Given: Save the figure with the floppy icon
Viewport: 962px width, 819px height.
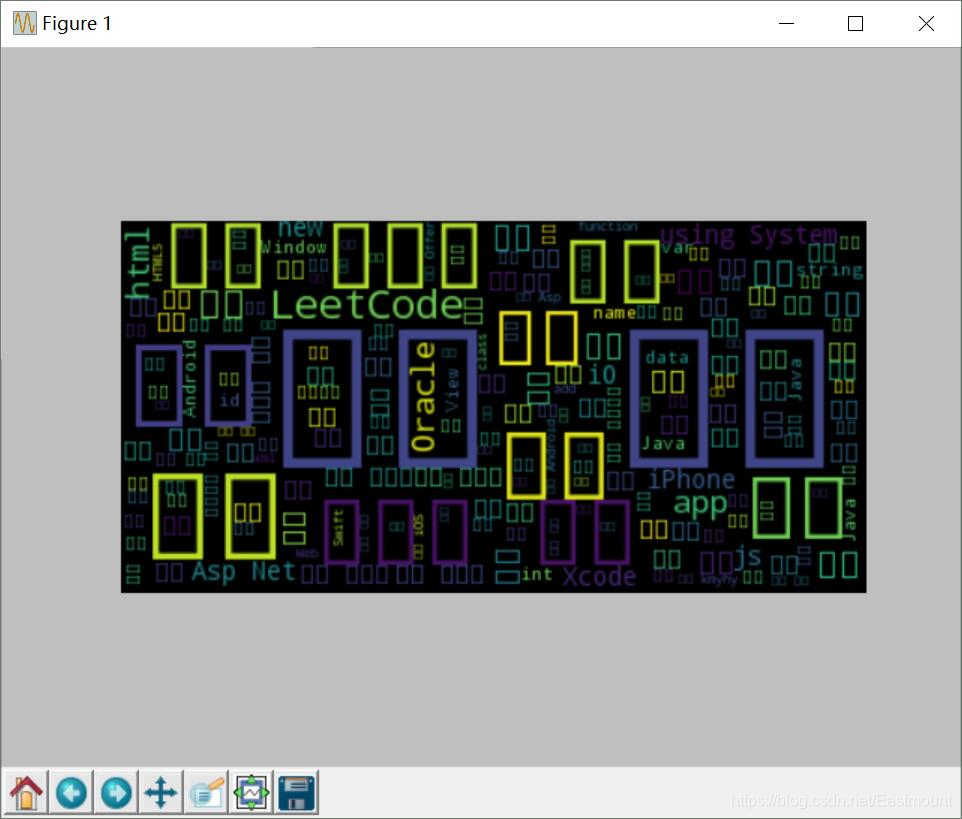Looking at the screenshot, I should (x=296, y=793).
